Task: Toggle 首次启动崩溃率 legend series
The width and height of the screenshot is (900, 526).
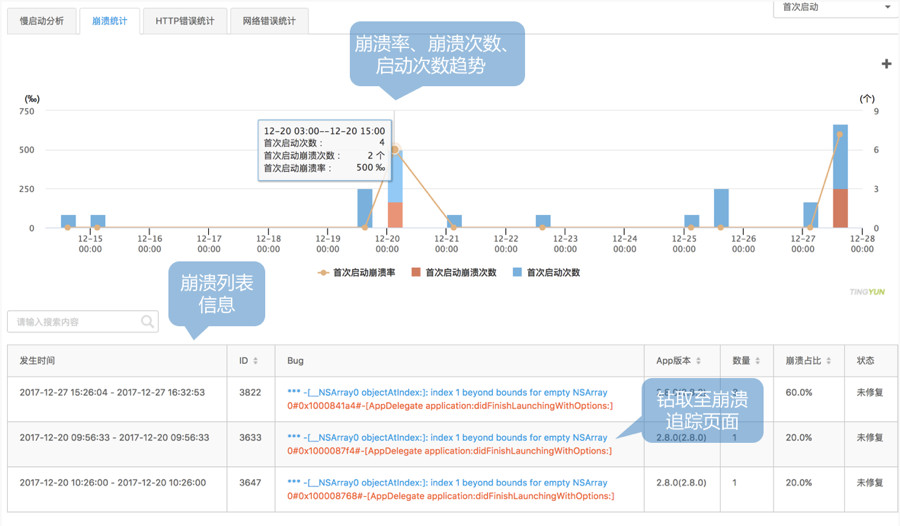Action: click(x=357, y=272)
